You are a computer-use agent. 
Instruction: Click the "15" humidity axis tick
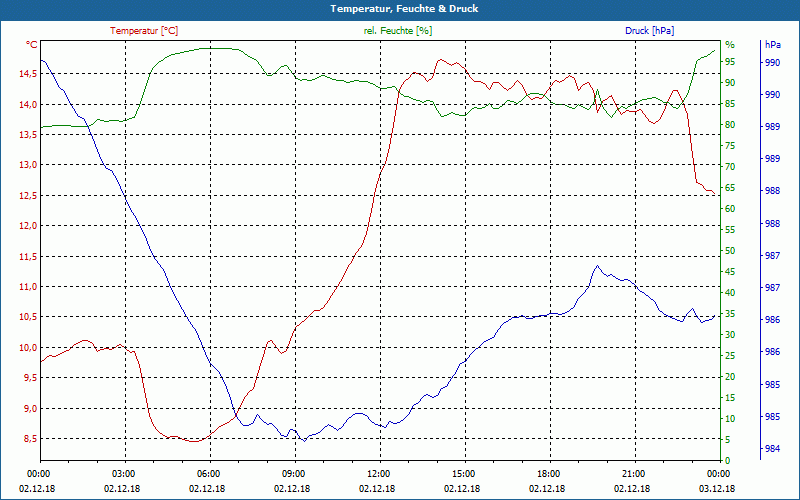pyautogui.click(x=730, y=397)
